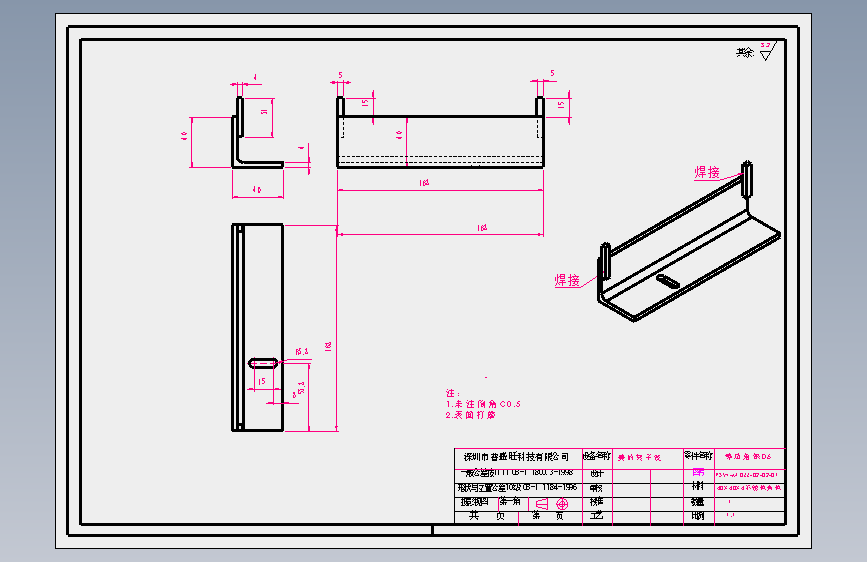The width and height of the screenshot is (867, 562).
Task: Click the slot hole in the plan view
Action: point(263,363)
